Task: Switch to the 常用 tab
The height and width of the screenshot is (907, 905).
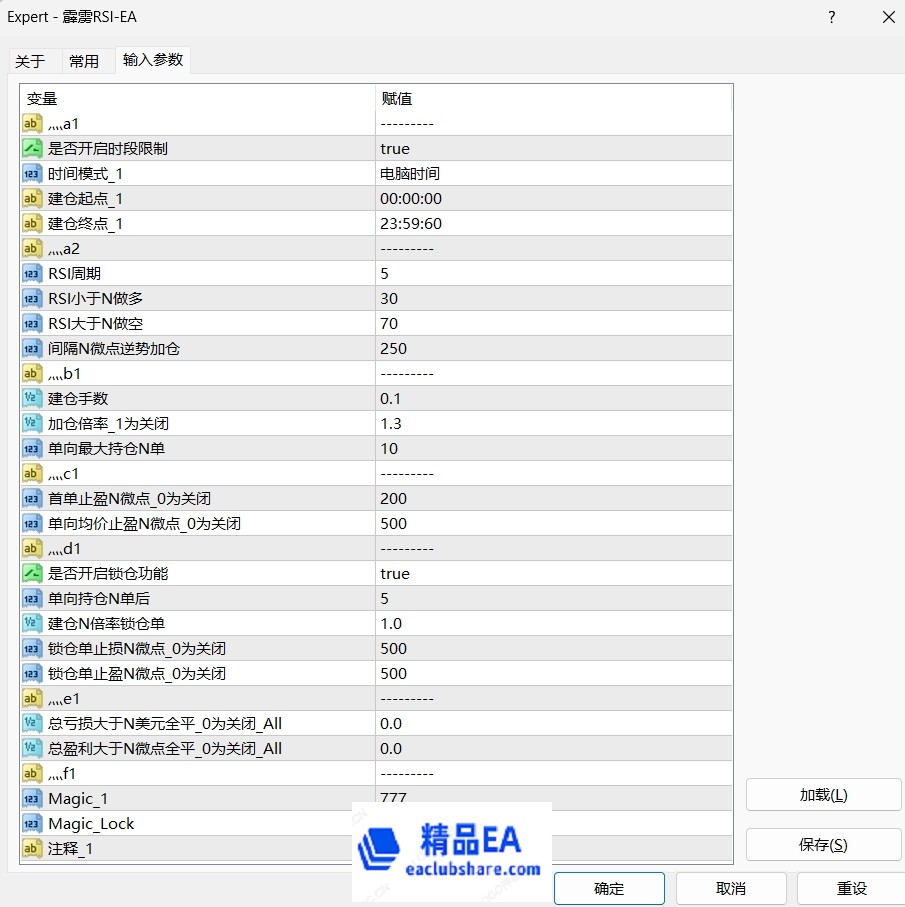Action: pyautogui.click(x=84, y=61)
